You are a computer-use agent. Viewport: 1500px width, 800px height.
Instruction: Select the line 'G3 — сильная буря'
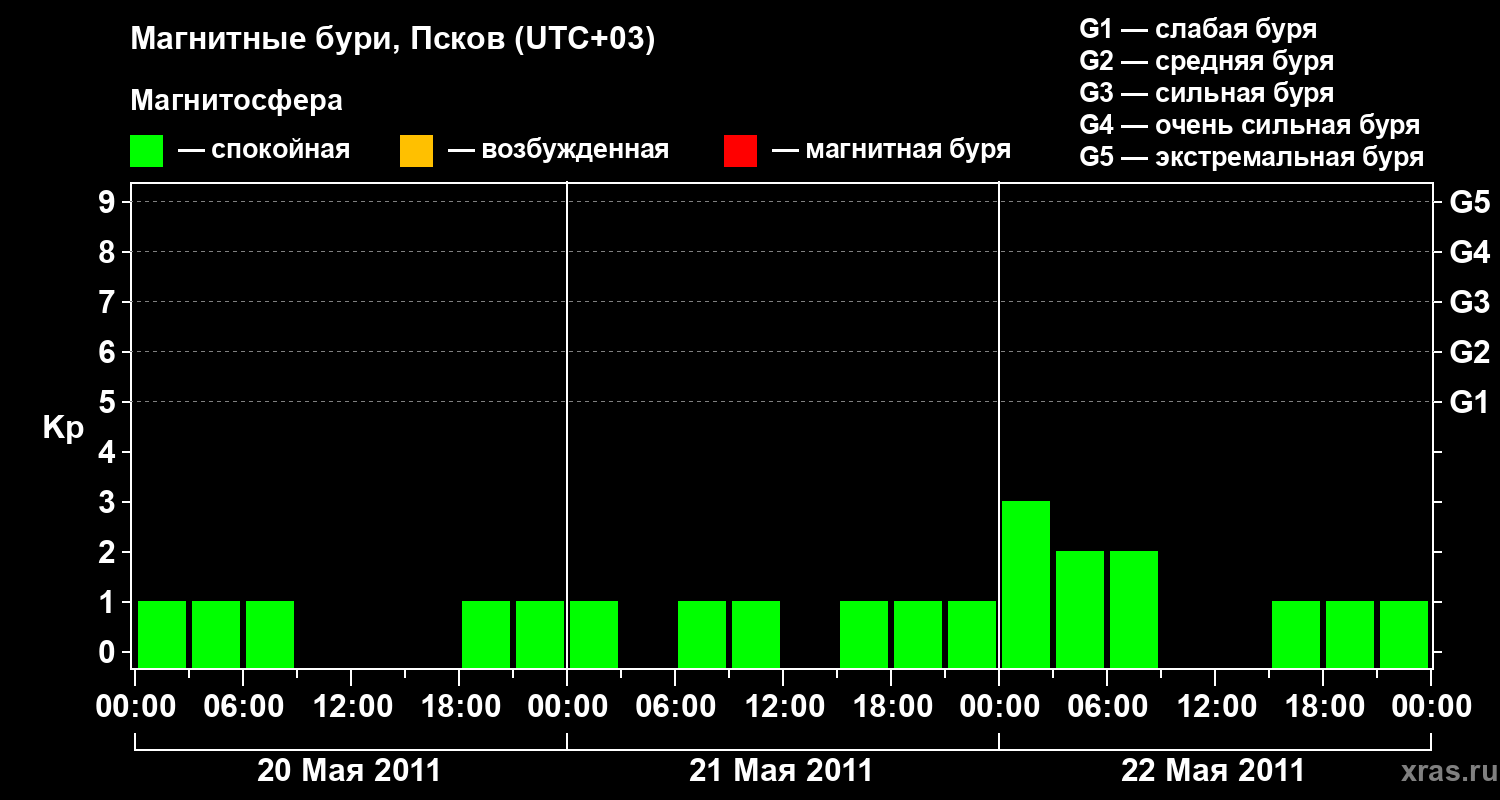[x=1206, y=93]
